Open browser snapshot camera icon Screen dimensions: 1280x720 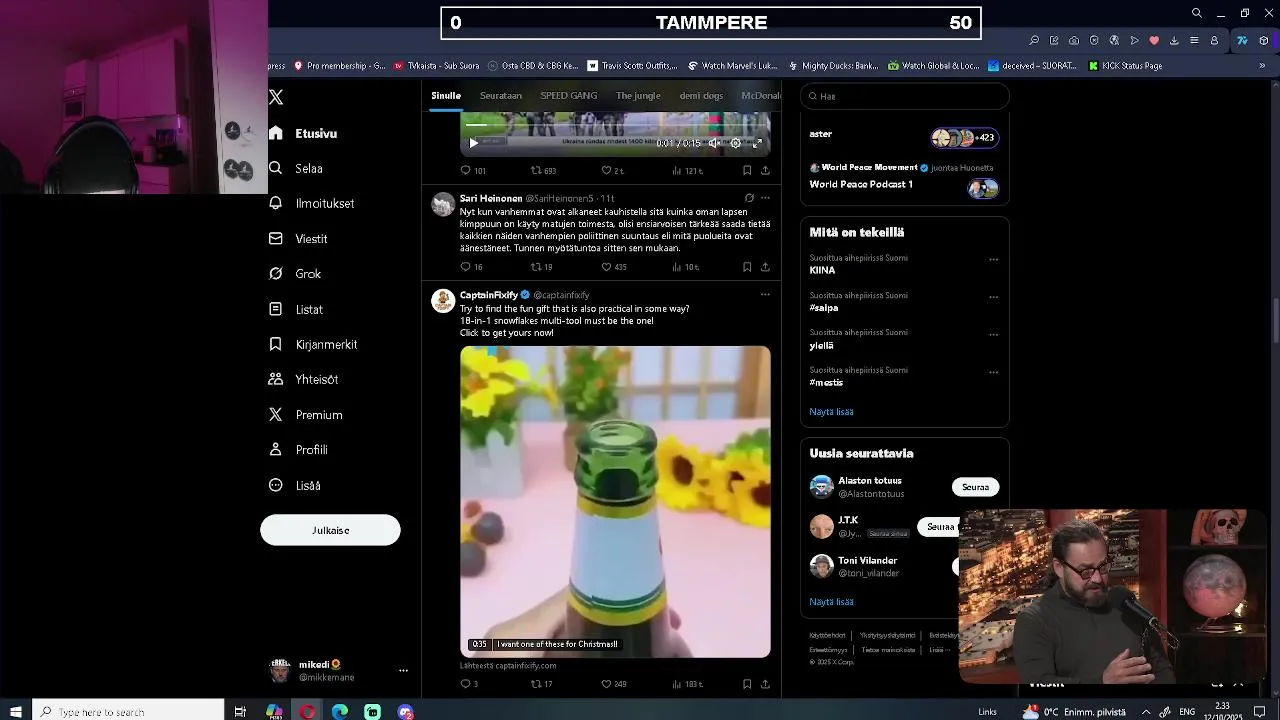(x=1074, y=41)
